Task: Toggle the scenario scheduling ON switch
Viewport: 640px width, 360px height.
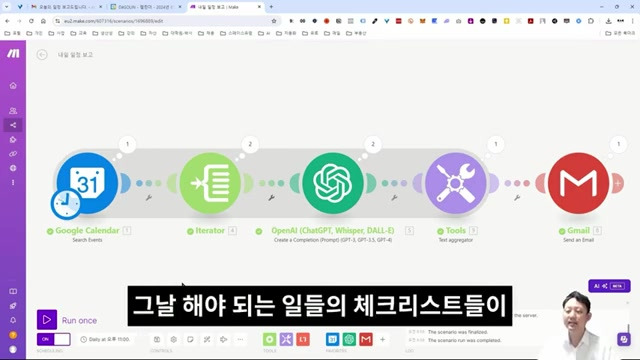Action: click(x=53, y=339)
